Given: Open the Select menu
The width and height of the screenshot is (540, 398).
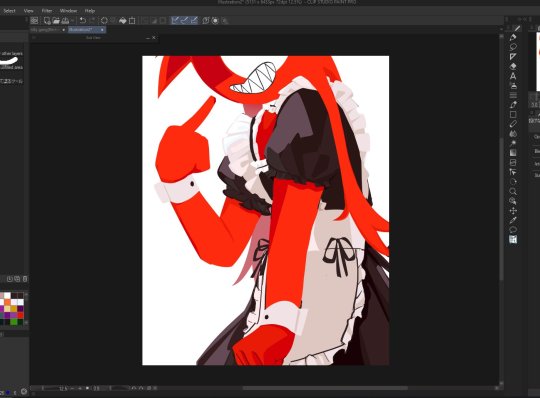Looking at the screenshot, I should [x=9, y=11].
